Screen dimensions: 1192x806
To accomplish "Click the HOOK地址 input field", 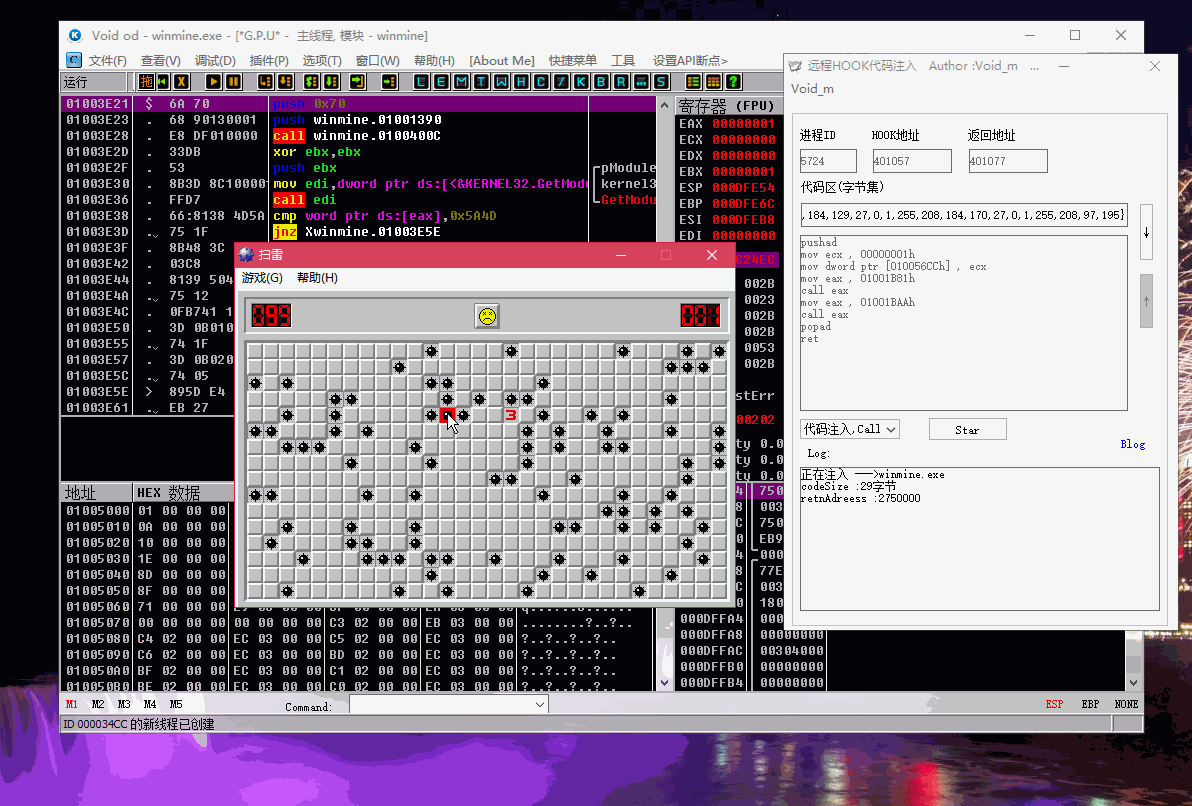I will click(x=911, y=161).
